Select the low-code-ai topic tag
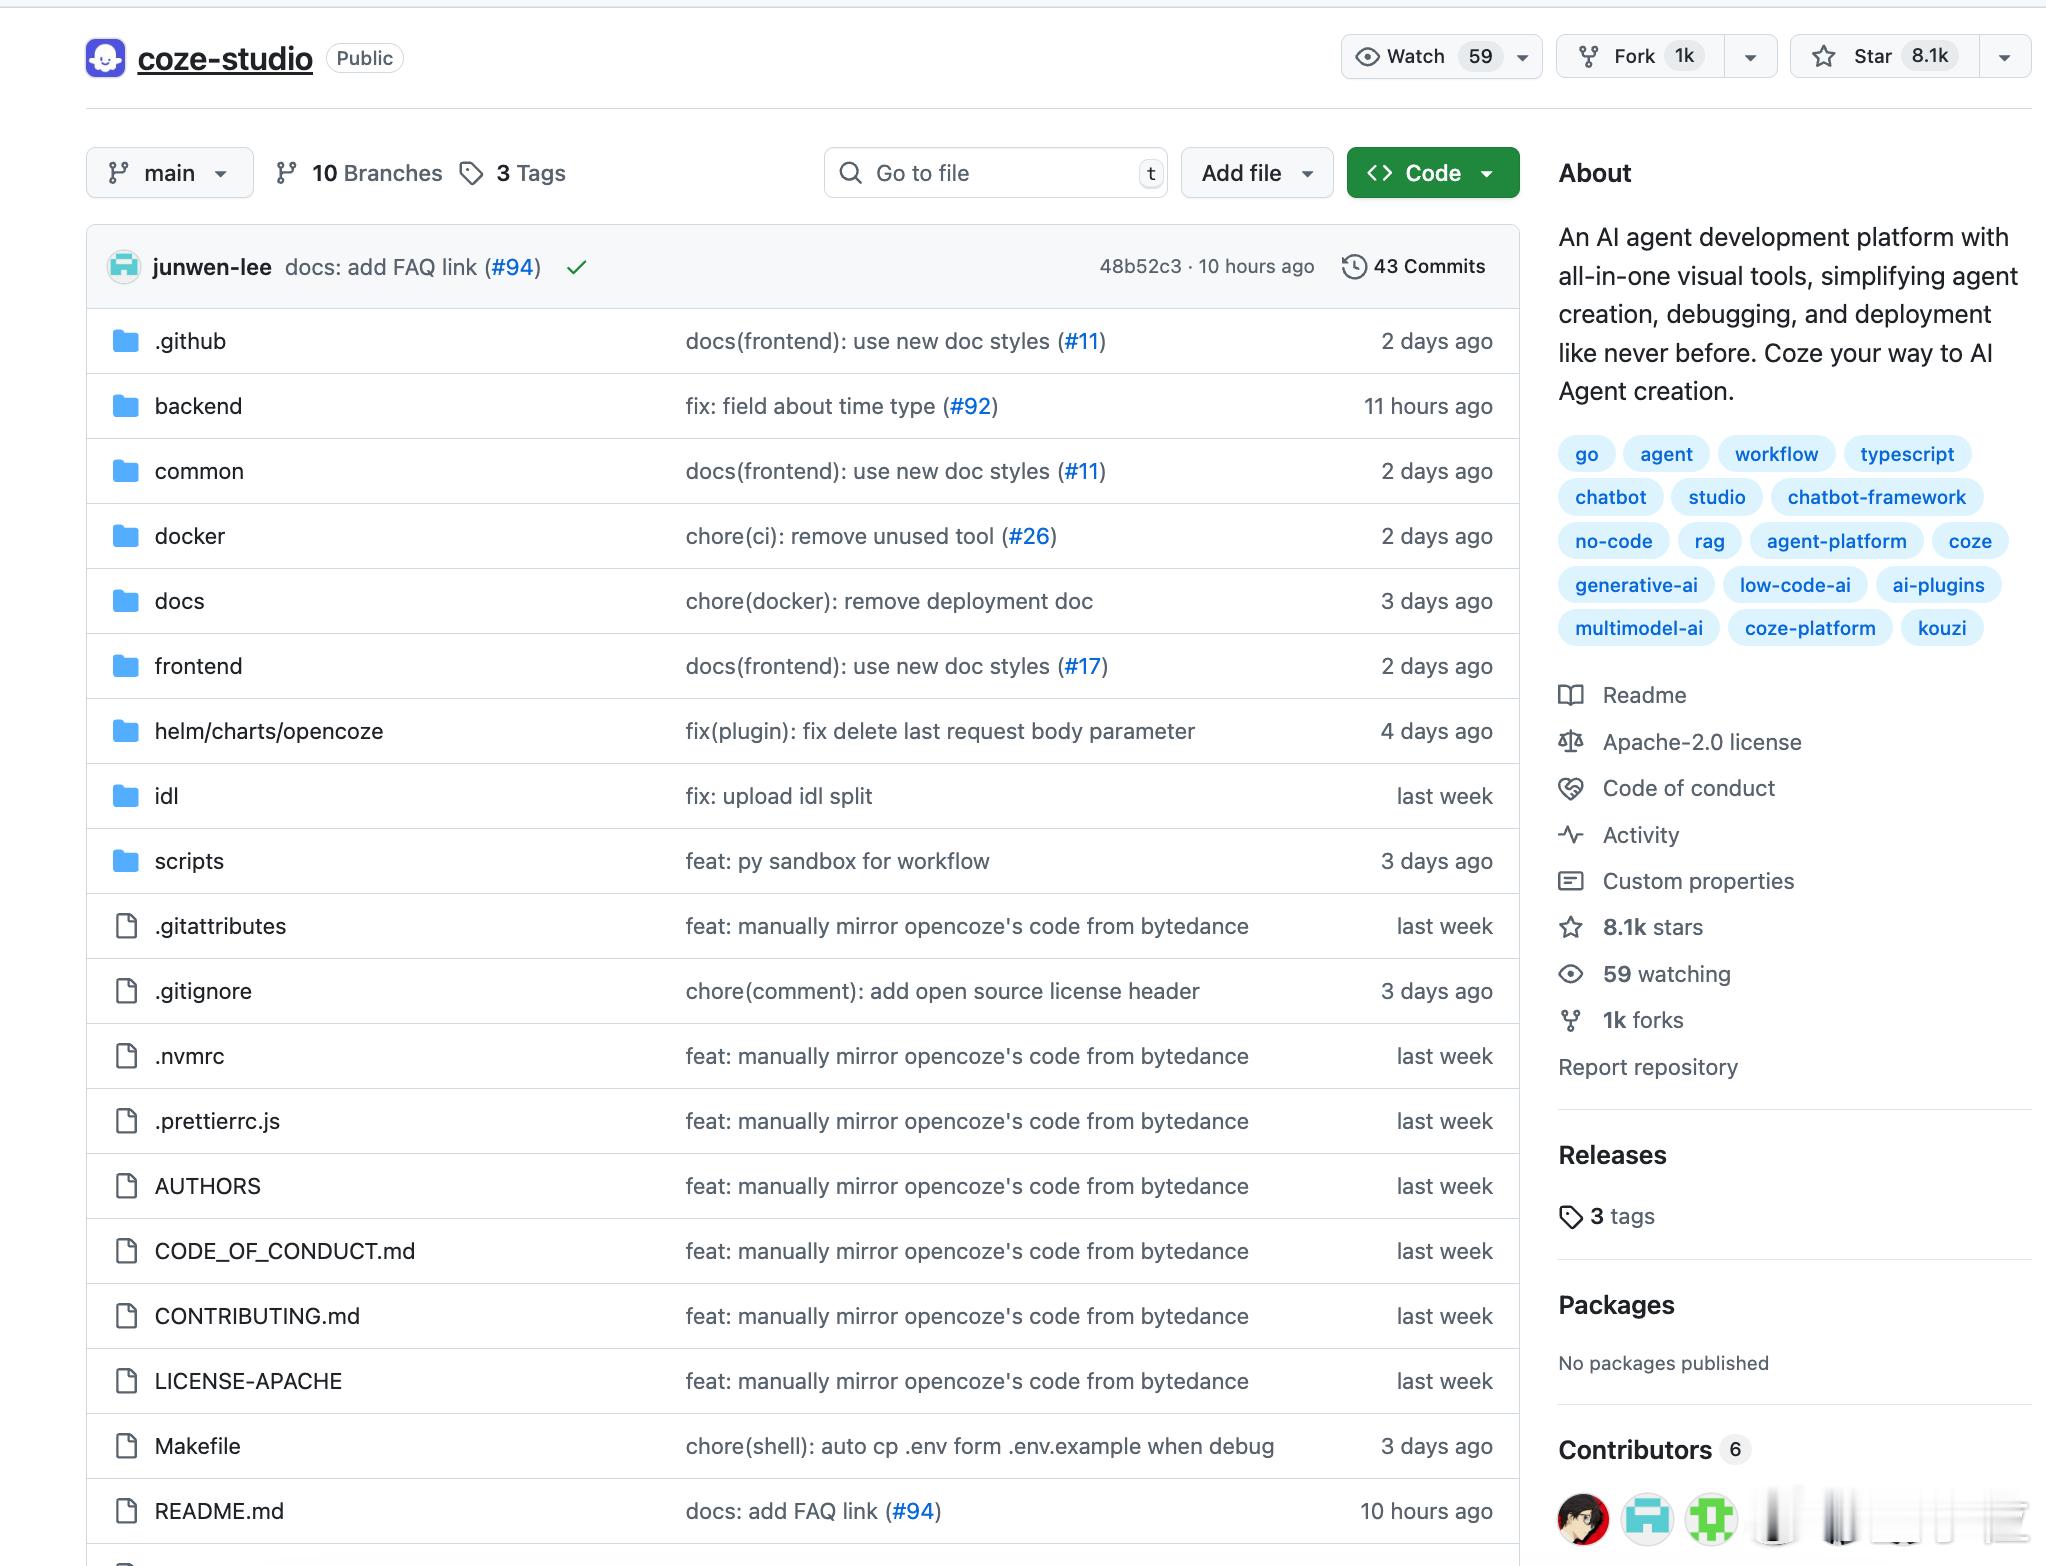2046x1566 pixels. pyautogui.click(x=1794, y=585)
